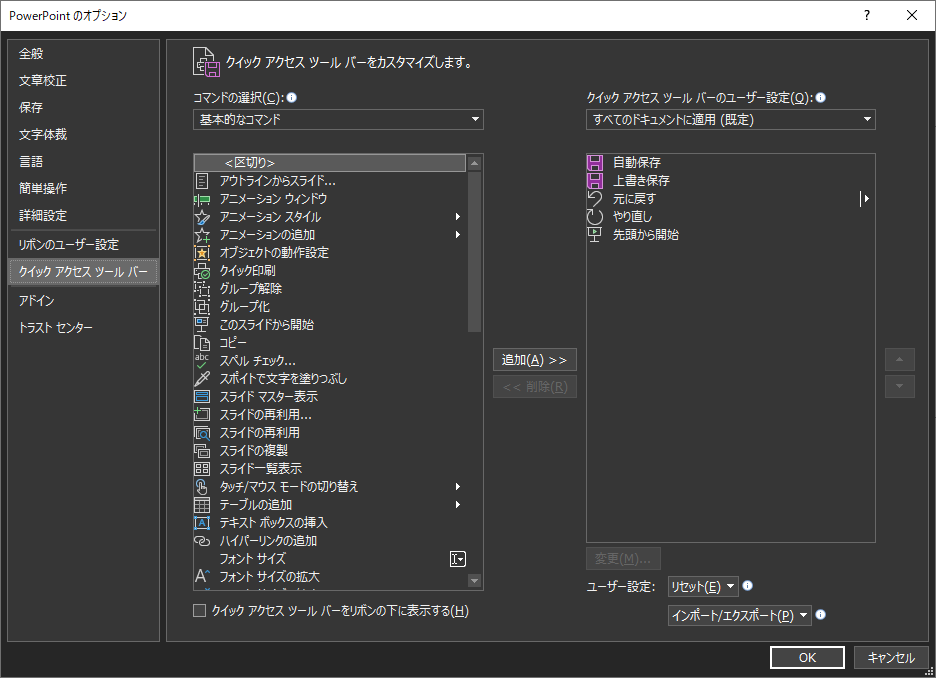Click the グループ化 icon
The image size is (936, 678).
click(202, 307)
